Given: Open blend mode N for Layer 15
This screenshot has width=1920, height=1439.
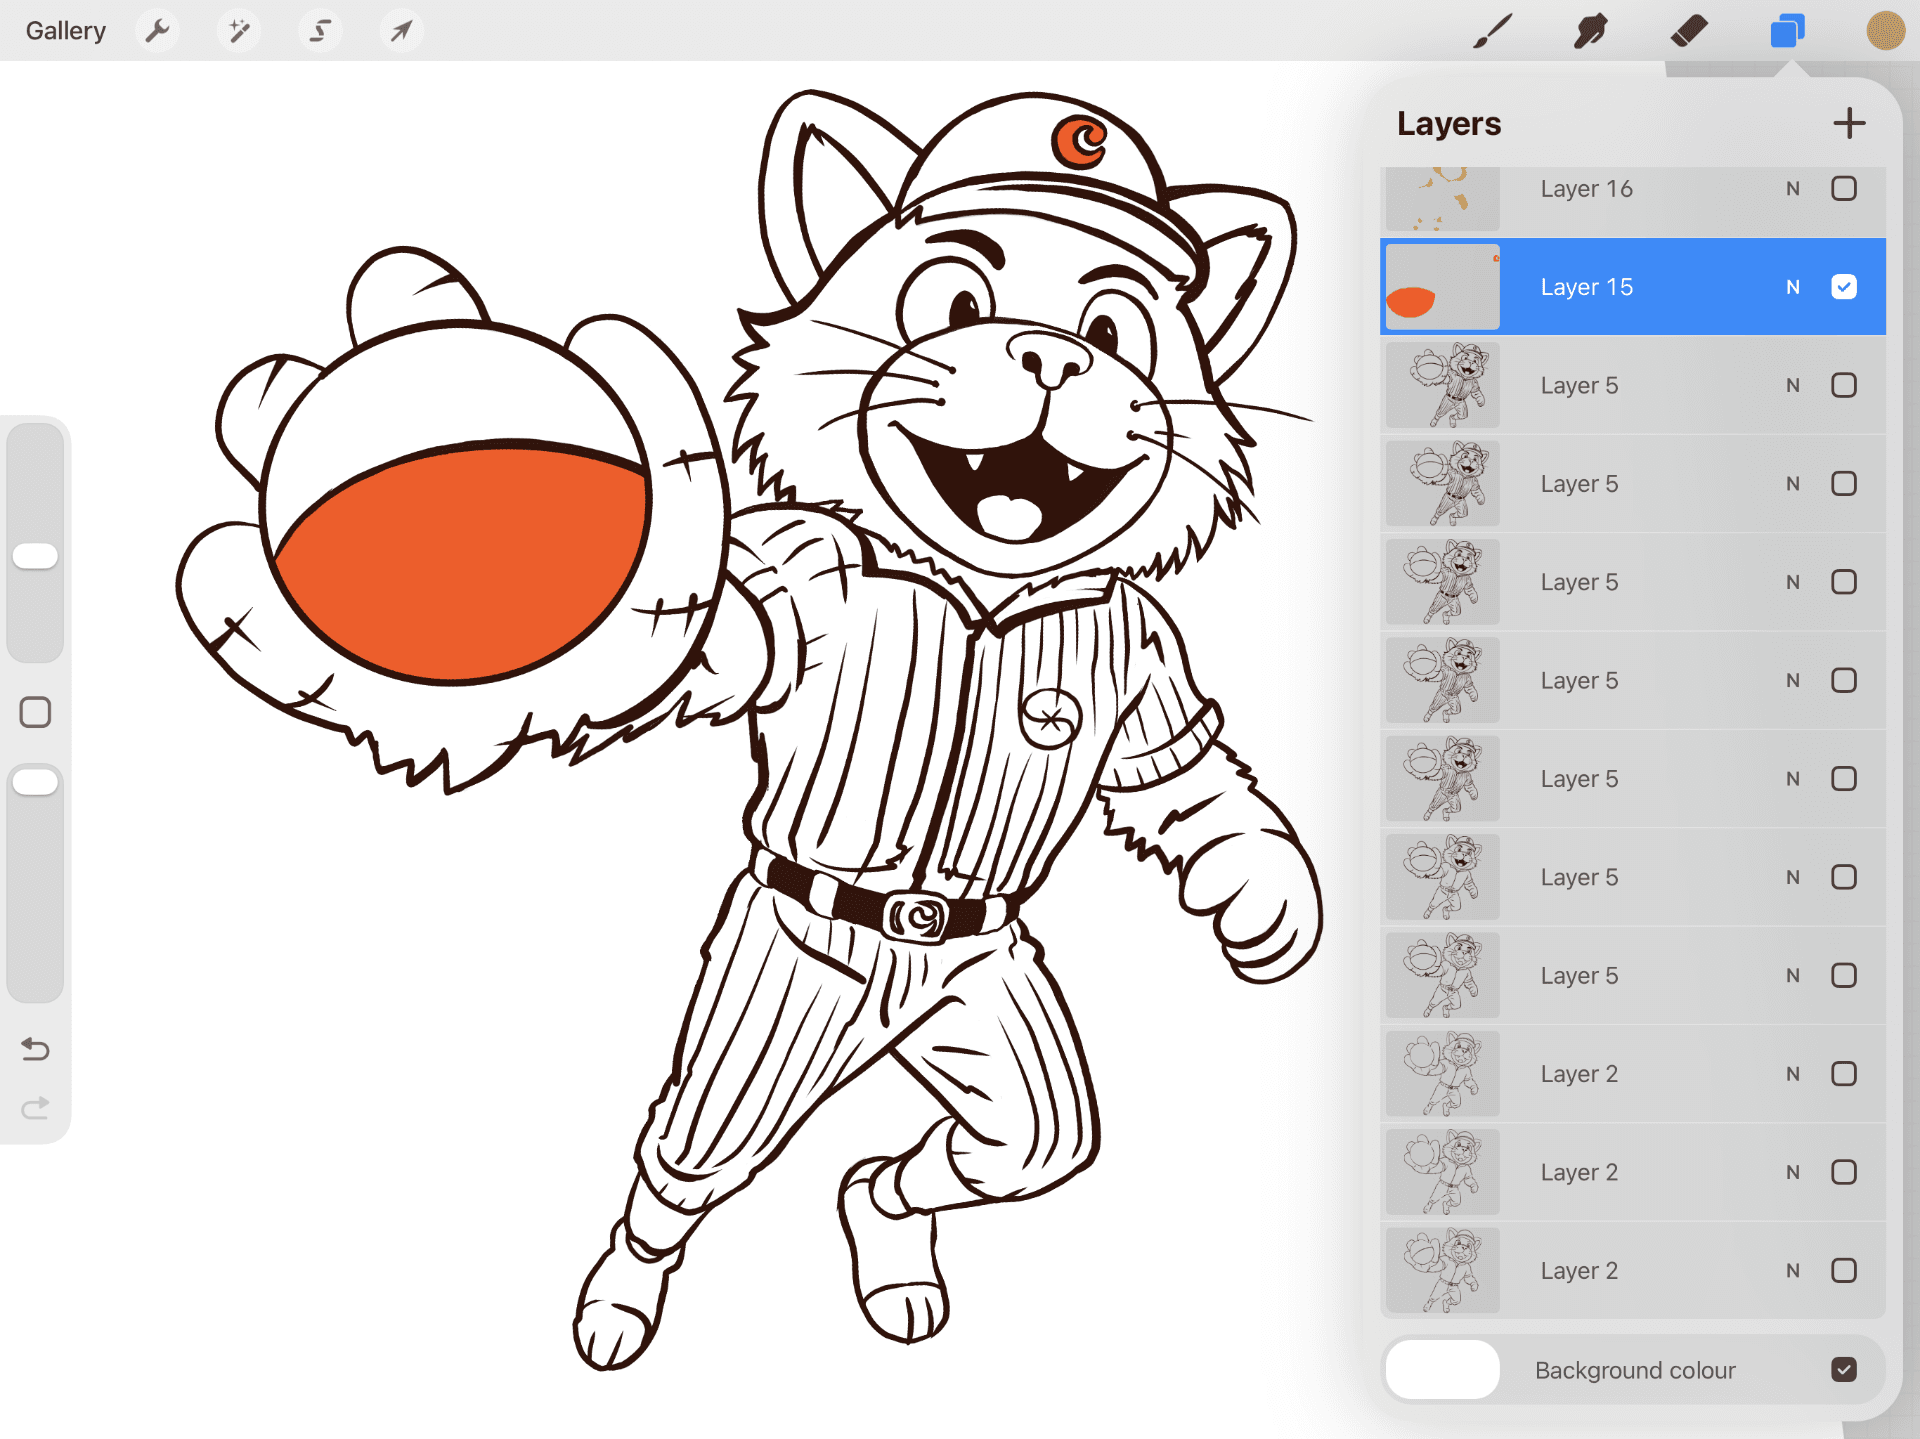Looking at the screenshot, I should pos(1793,287).
